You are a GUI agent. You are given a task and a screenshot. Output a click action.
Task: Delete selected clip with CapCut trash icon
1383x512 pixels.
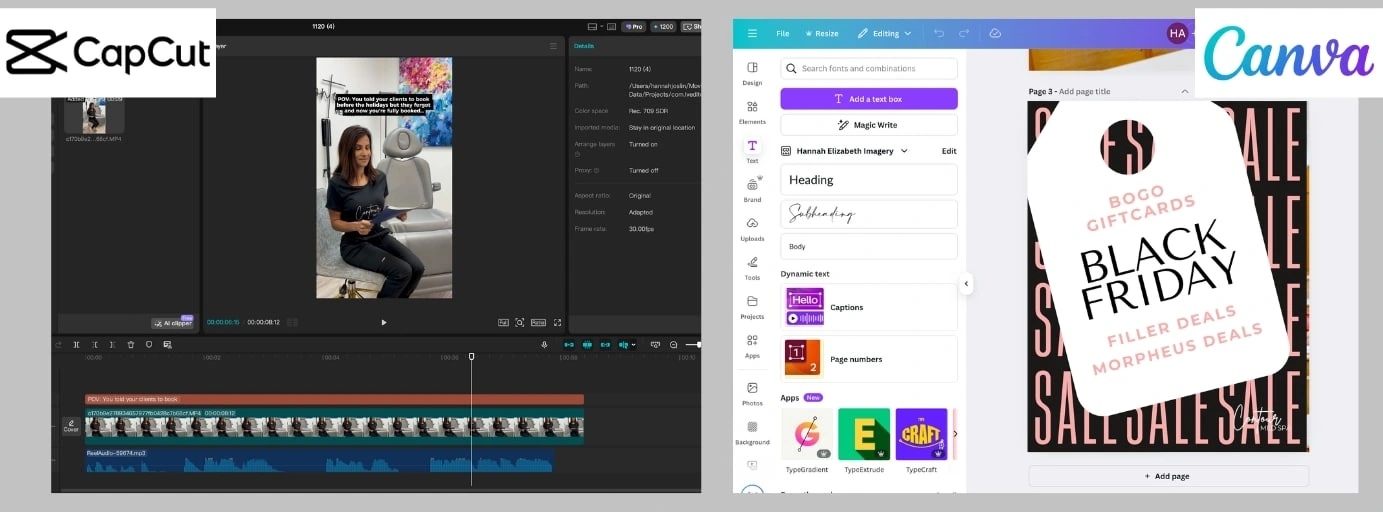point(131,344)
